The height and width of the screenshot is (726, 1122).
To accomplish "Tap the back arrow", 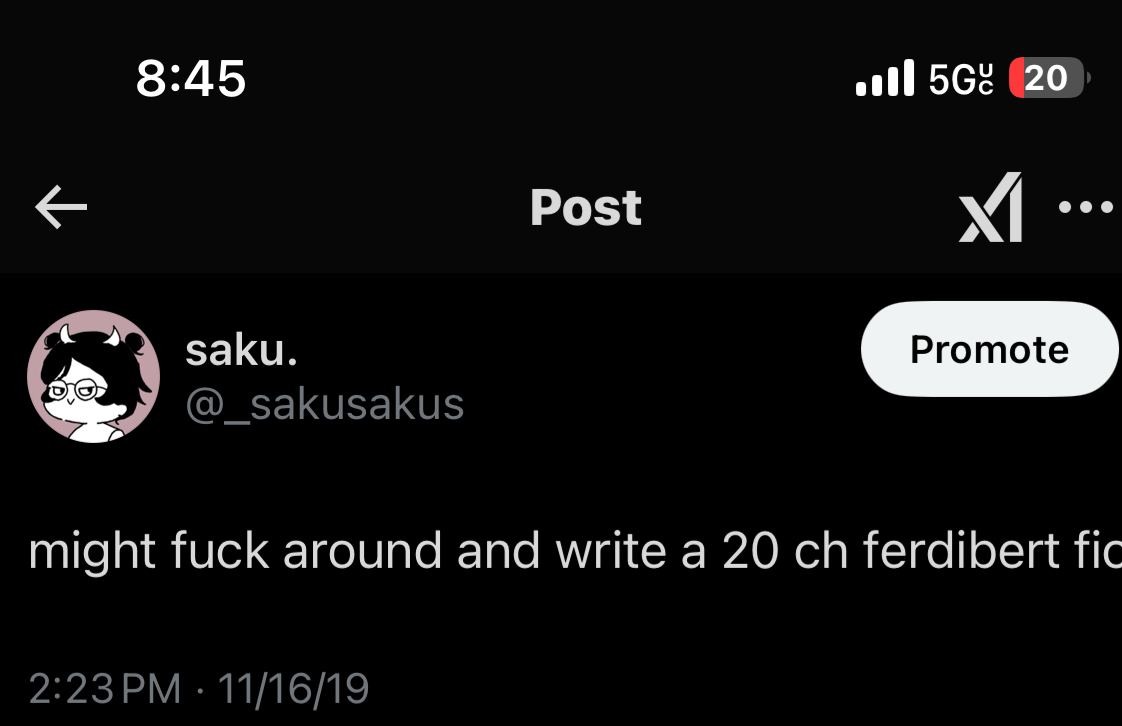I will 61,208.
